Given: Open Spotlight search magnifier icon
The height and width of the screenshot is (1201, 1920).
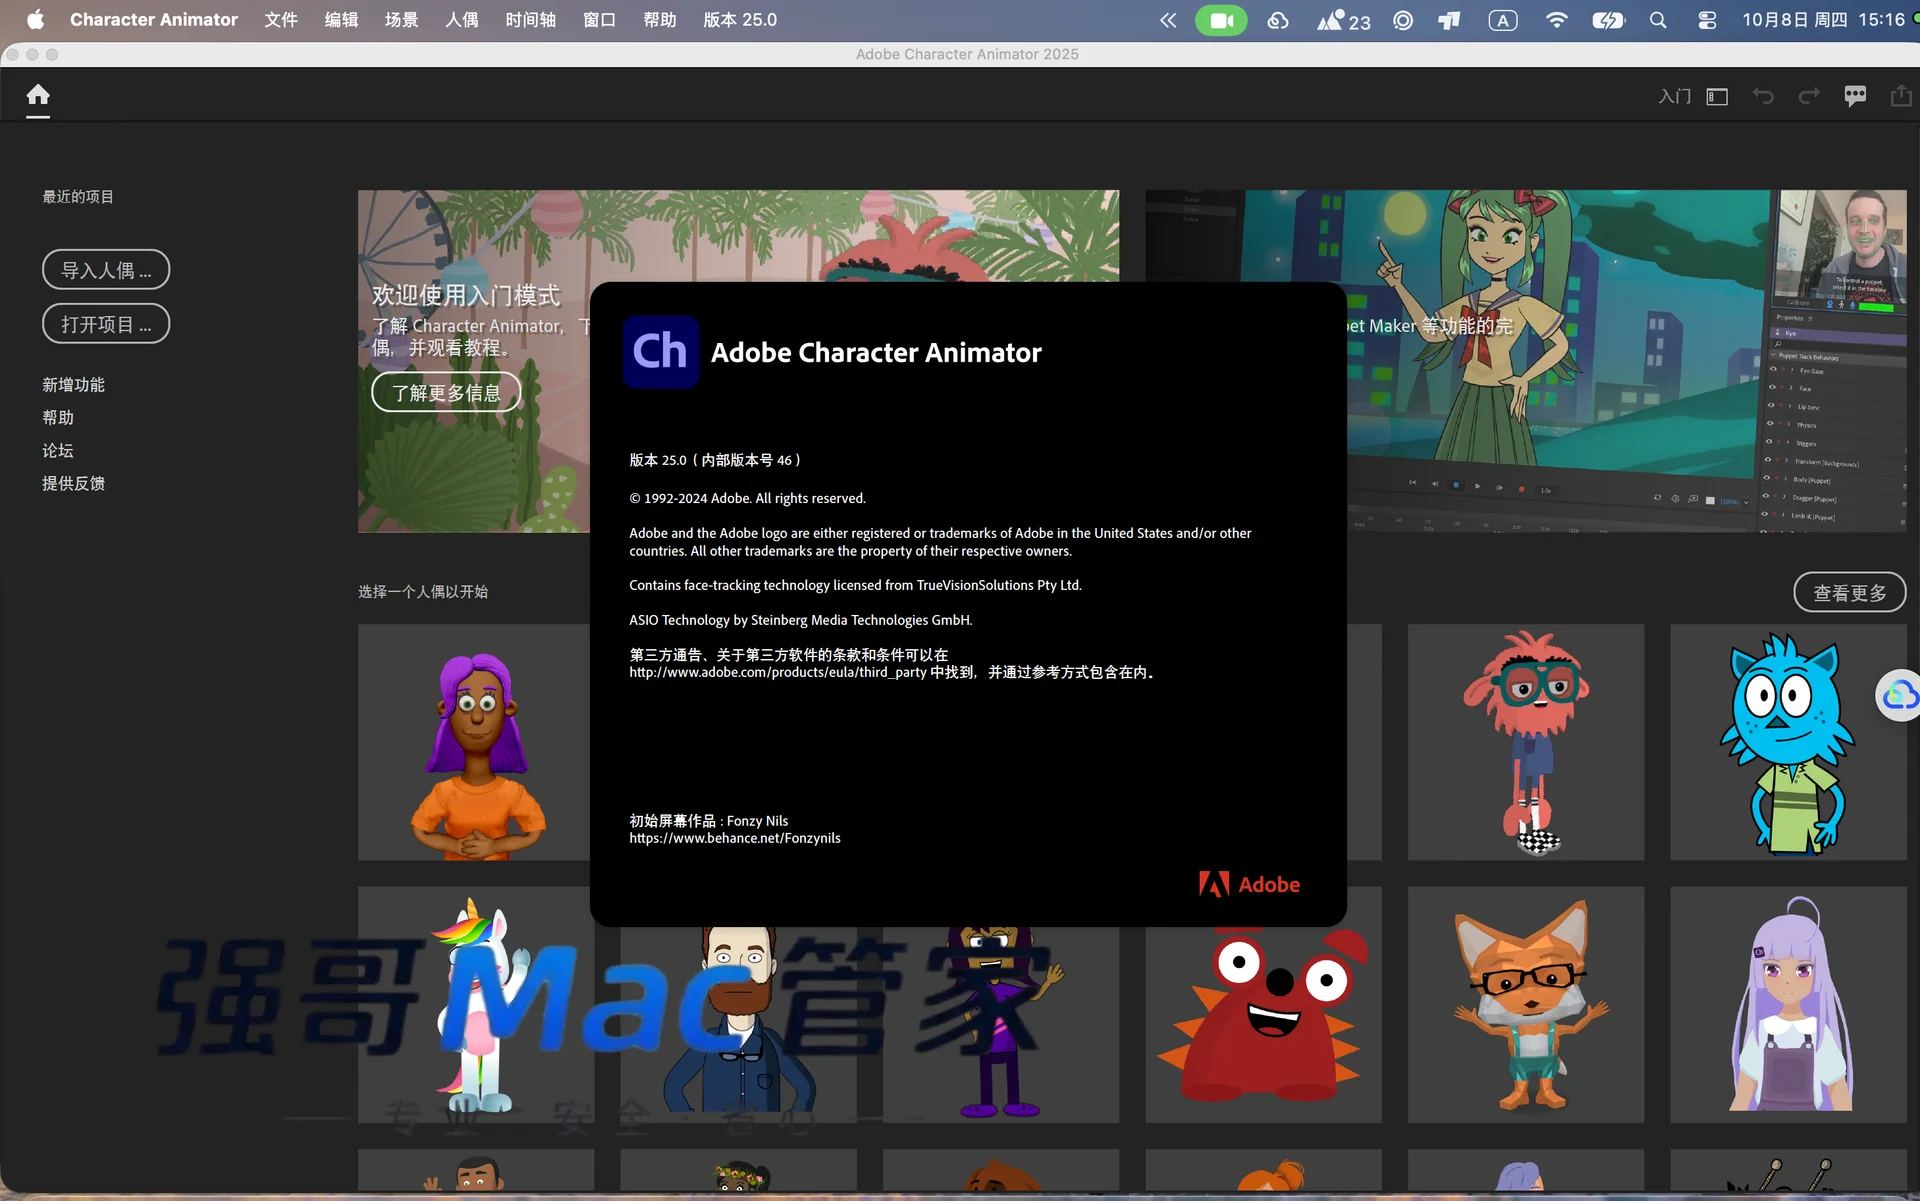Looking at the screenshot, I should (x=1658, y=20).
